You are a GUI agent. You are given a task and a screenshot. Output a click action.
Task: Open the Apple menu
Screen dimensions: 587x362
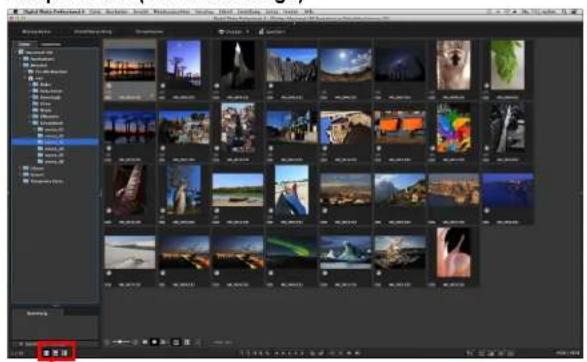click(15, 12)
